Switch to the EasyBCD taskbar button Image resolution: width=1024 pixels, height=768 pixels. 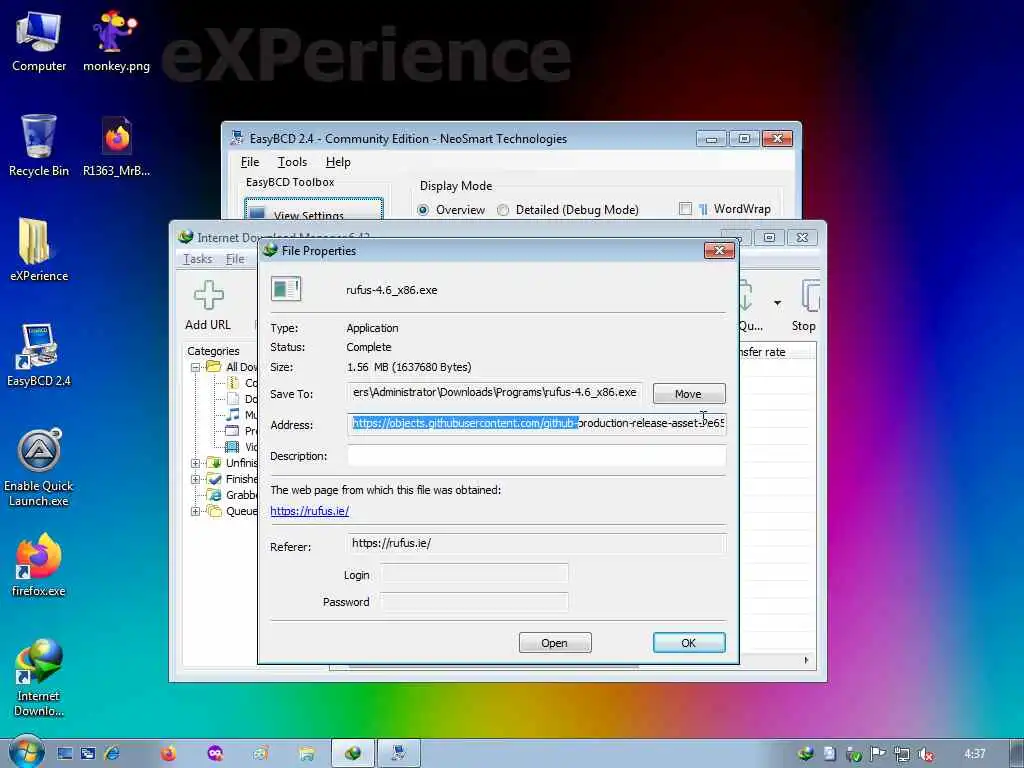pos(399,754)
